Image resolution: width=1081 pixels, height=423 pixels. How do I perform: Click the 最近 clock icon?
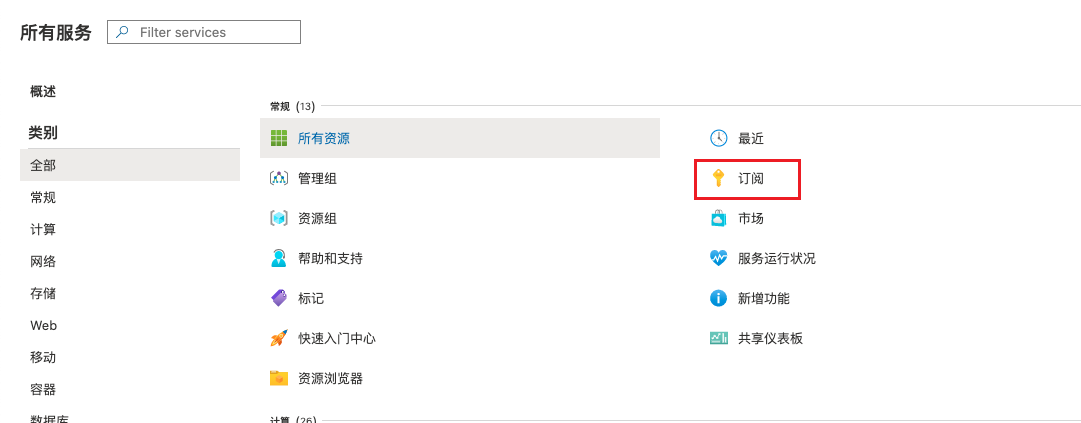point(719,138)
